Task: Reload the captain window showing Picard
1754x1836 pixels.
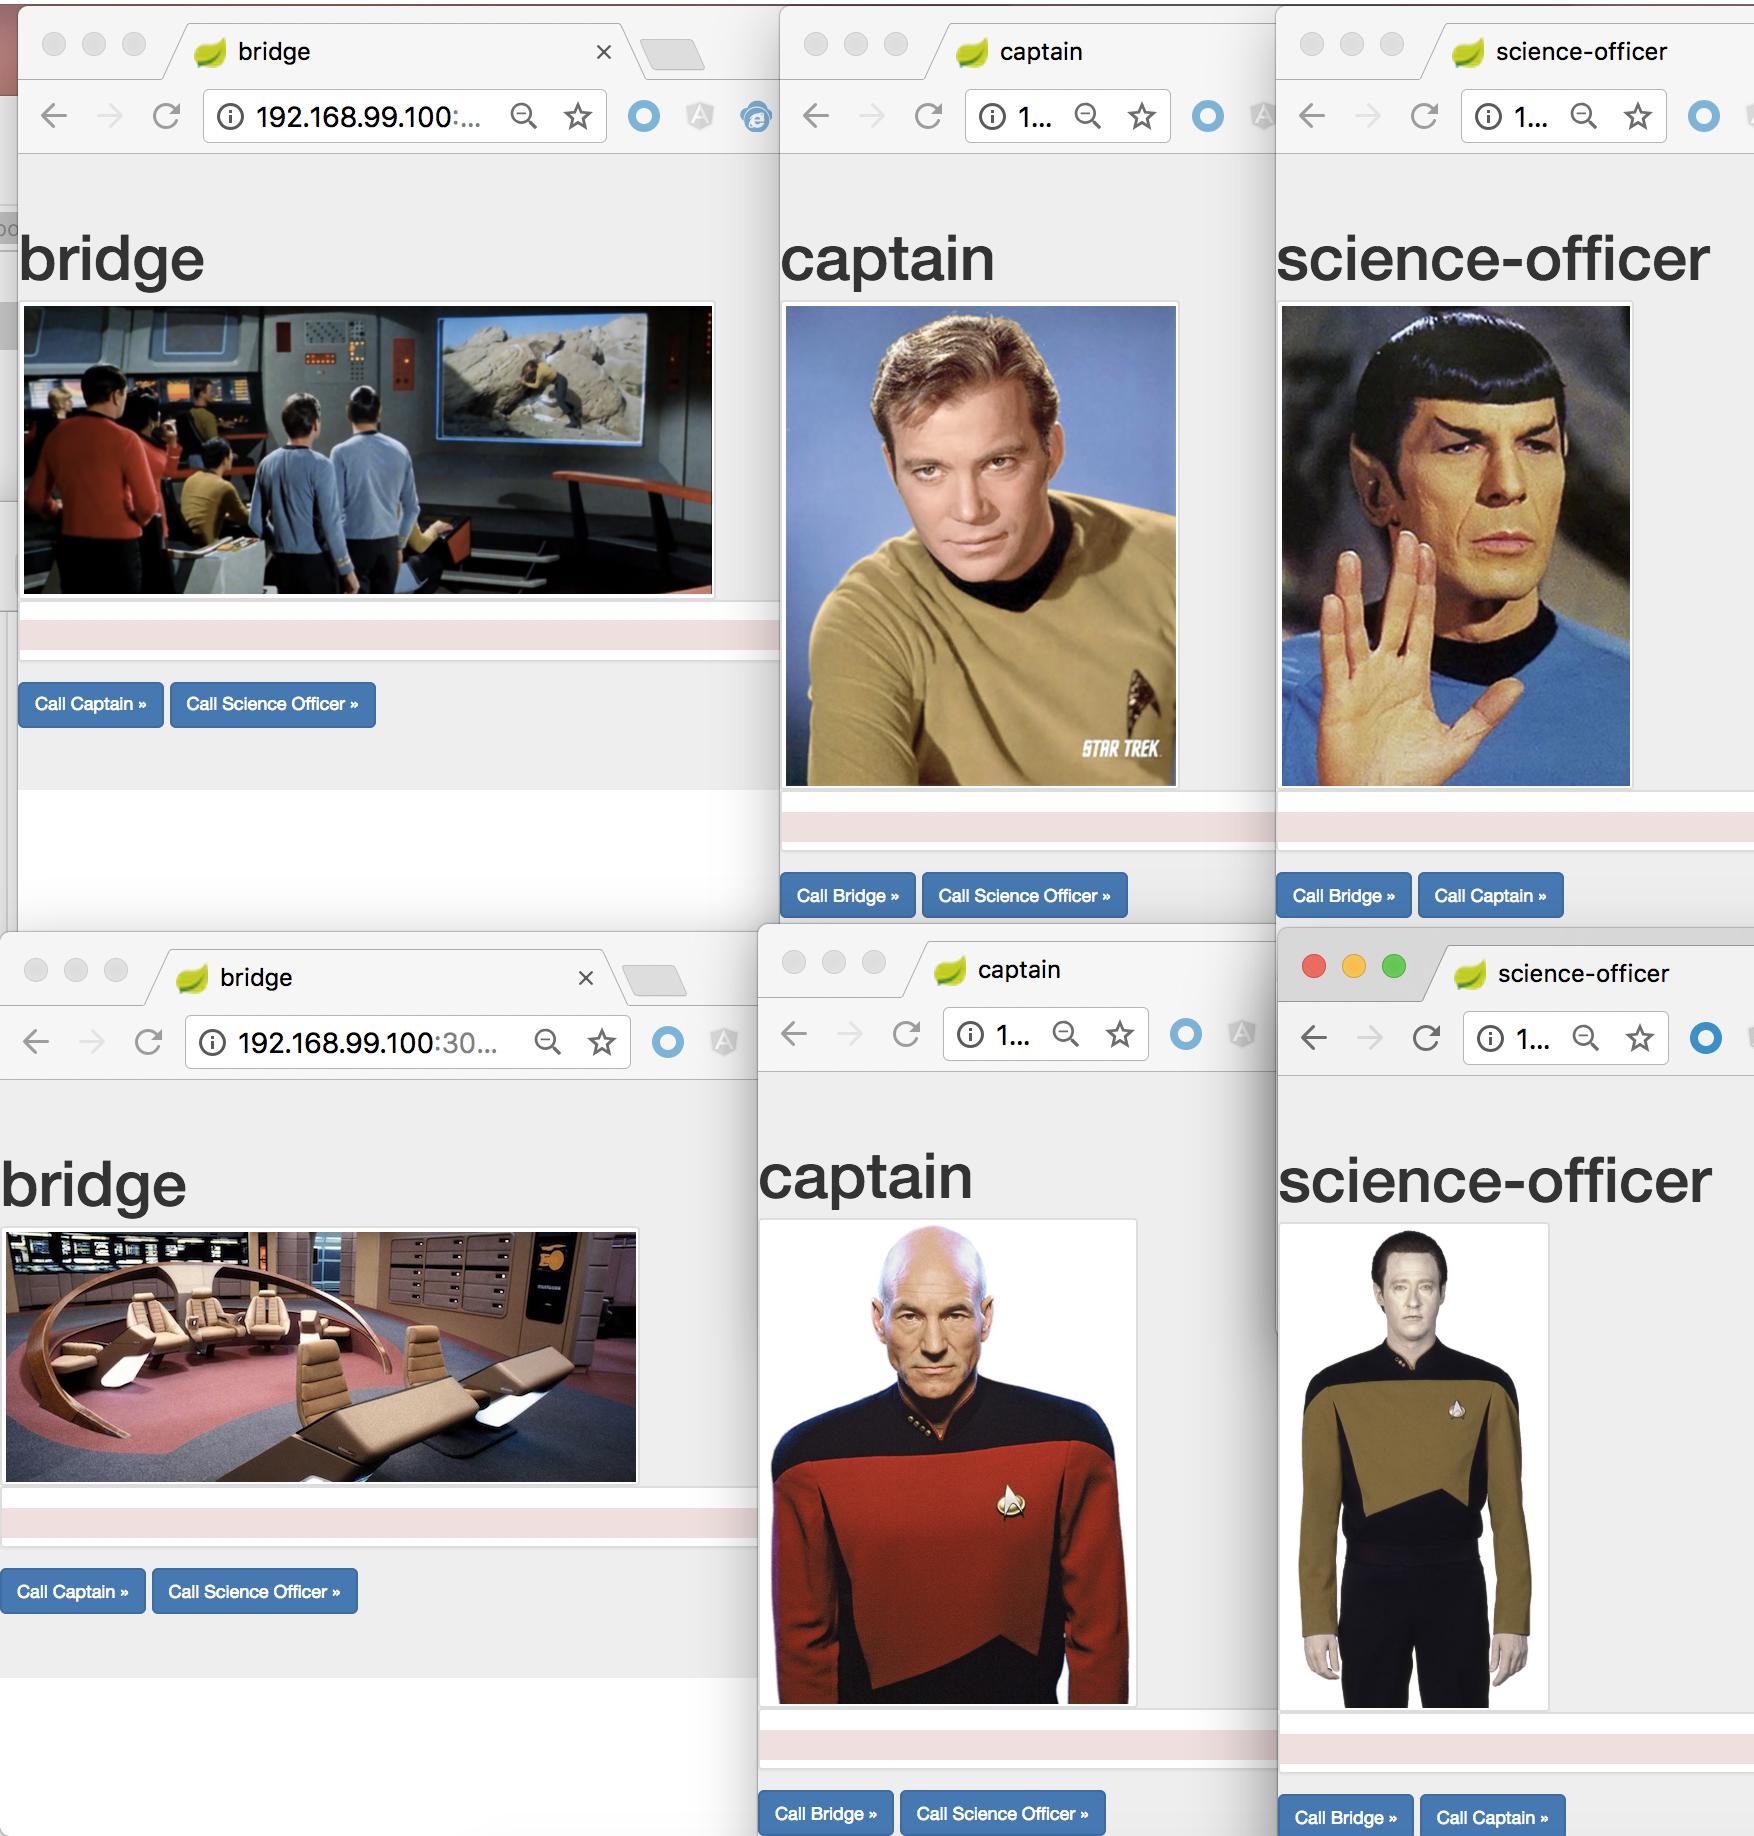Action: [906, 1034]
